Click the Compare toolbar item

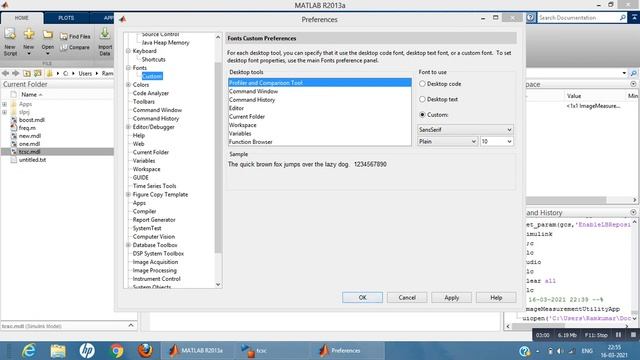75,47
